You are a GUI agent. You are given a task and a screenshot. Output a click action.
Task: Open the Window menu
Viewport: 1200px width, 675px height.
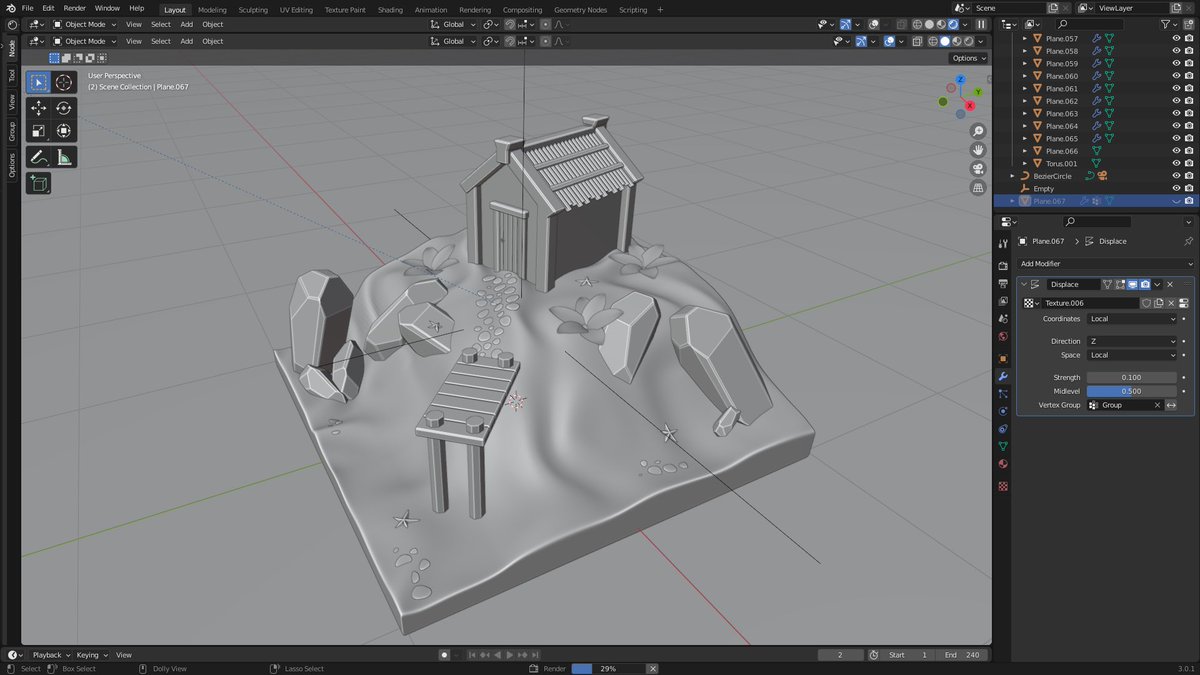click(x=107, y=8)
